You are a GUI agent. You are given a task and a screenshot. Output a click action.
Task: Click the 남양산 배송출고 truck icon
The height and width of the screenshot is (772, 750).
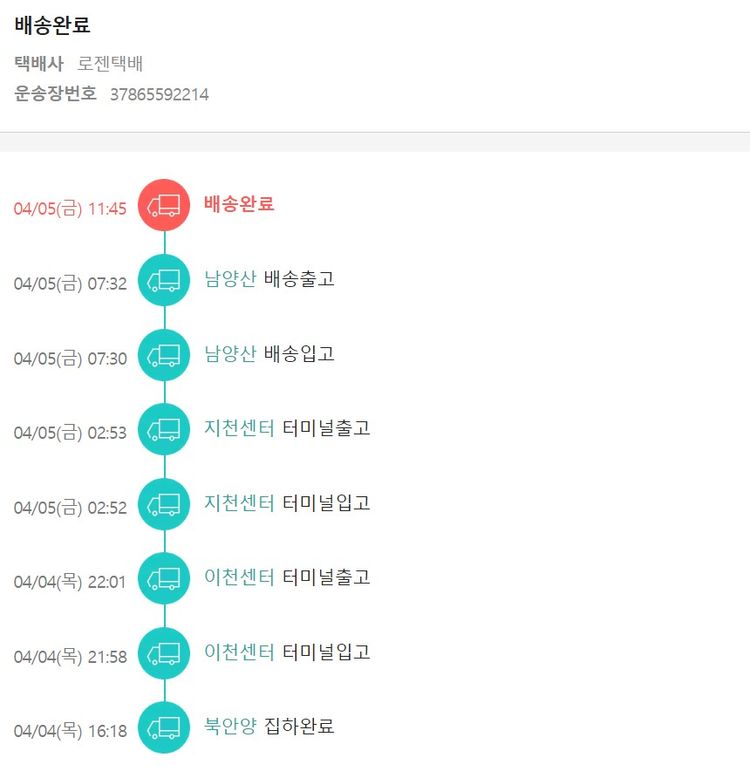pyautogui.click(x=163, y=280)
